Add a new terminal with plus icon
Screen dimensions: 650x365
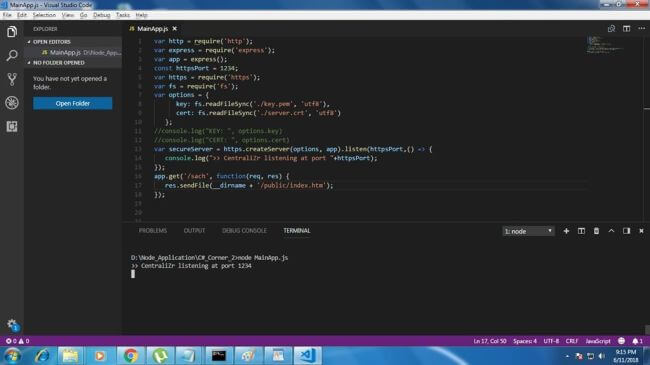pyautogui.click(x=566, y=231)
